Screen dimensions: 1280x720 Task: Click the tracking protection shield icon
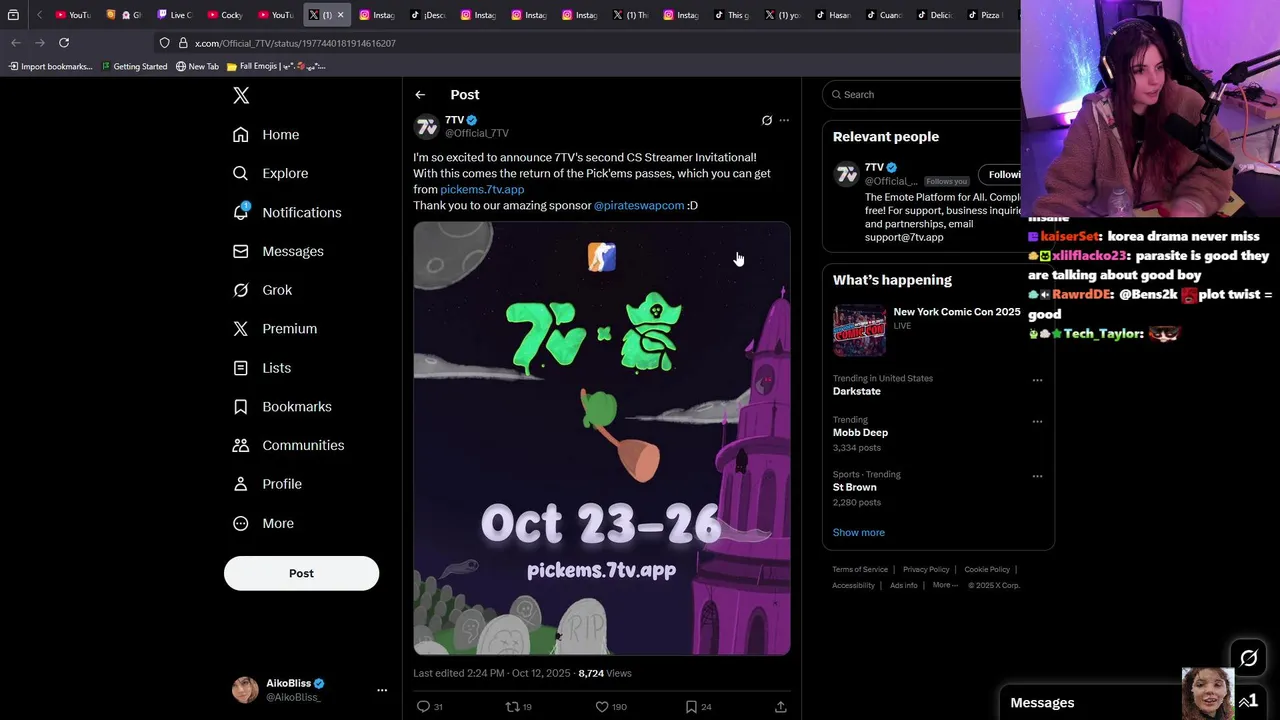(165, 43)
